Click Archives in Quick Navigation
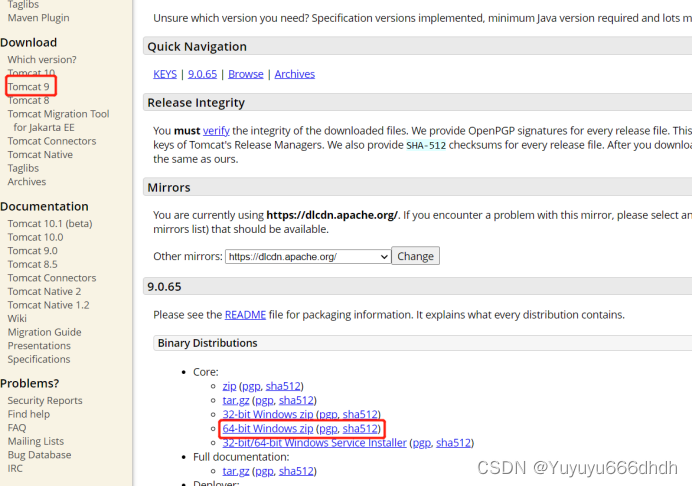The width and height of the screenshot is (692, 487). tap(295, 74)
